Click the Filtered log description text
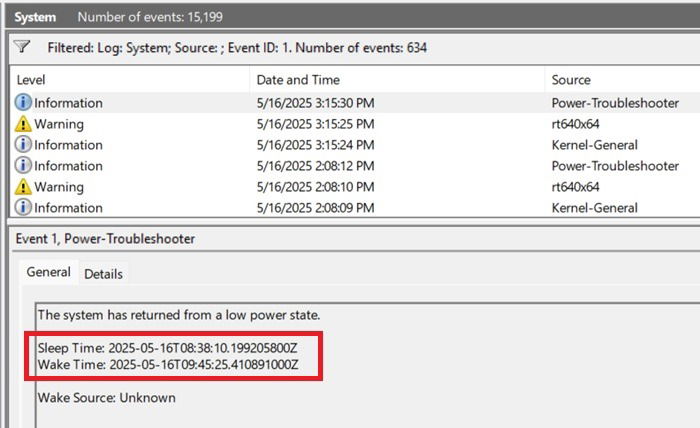This screenshot has height=428, width=700. (237, 48)
